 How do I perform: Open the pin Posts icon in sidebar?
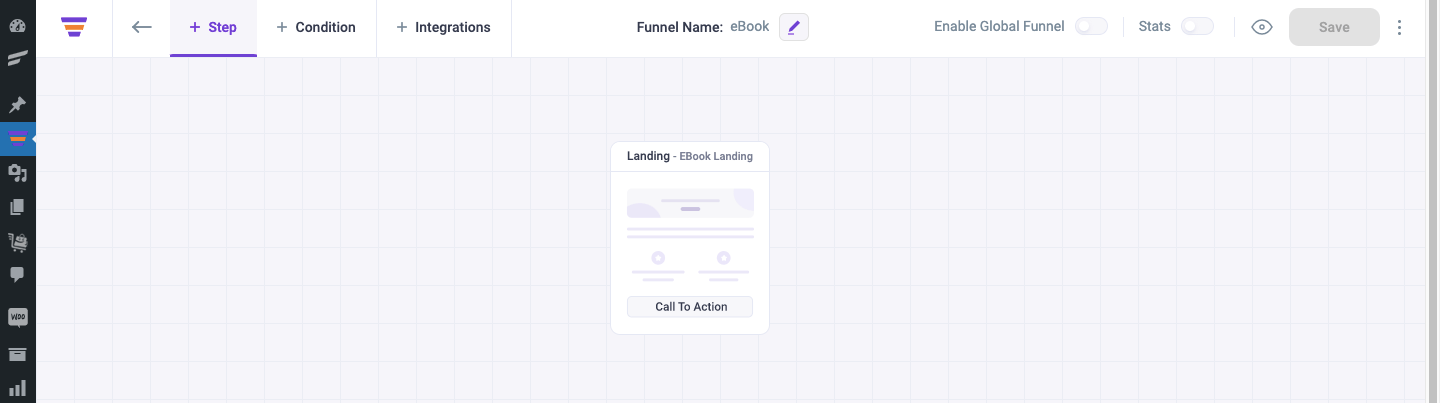17,105
